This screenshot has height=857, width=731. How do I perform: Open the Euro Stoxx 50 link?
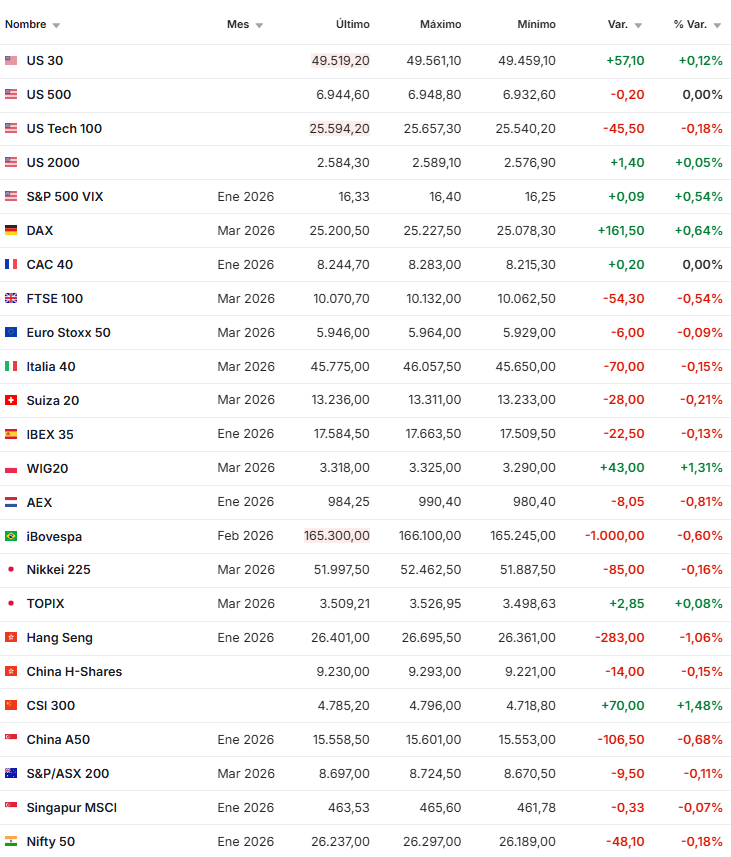[x=68, y=333]
